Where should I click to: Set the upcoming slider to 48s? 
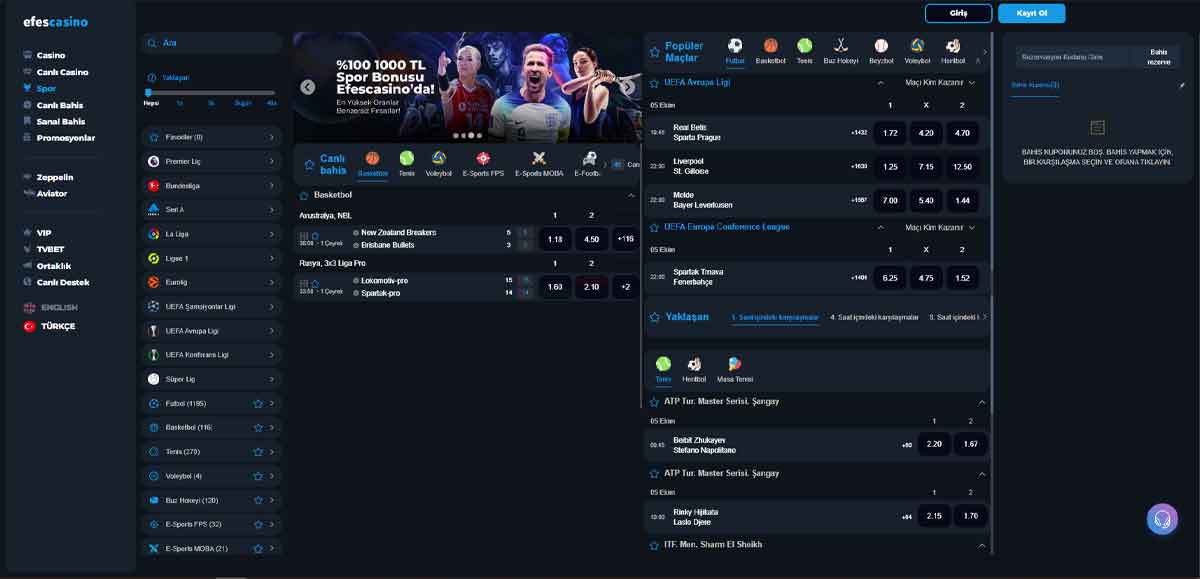(272, 103)
